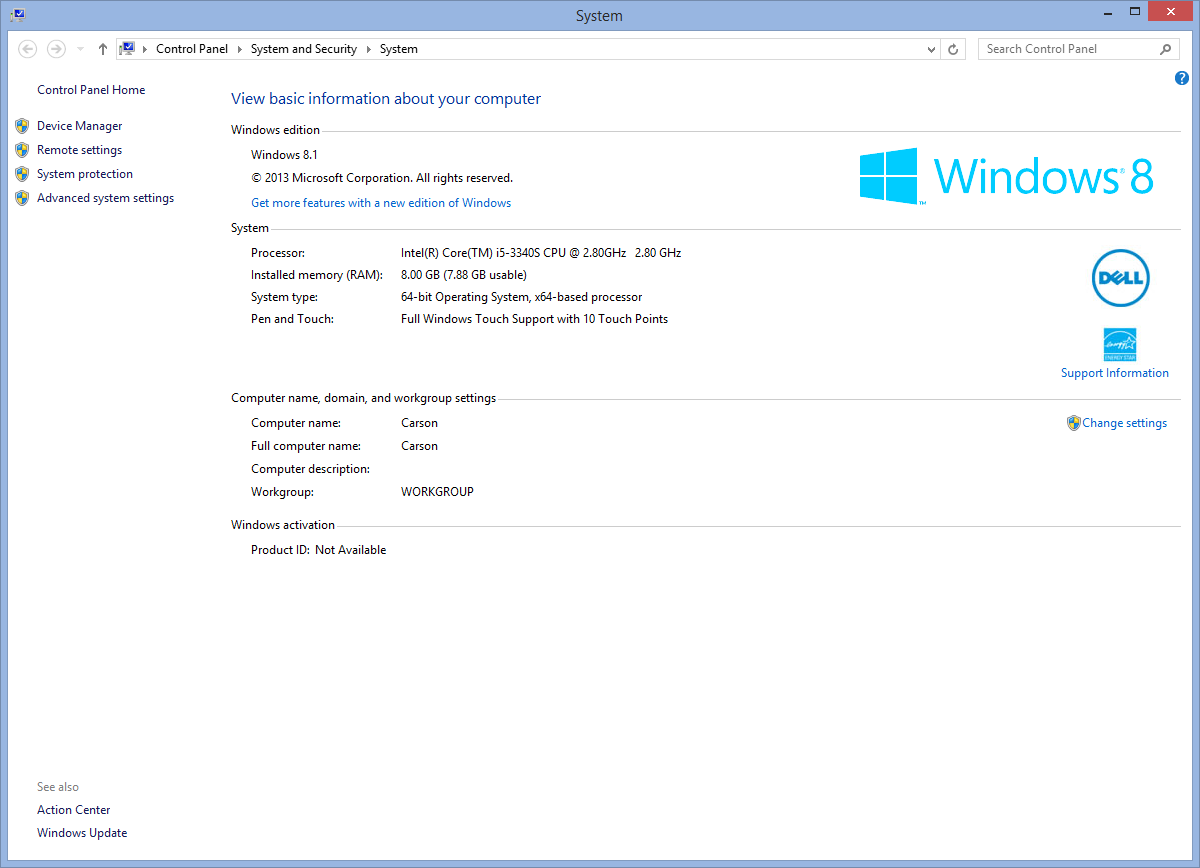
Task: Go up one level with Up arrow
Action: (x=102, y=49)
